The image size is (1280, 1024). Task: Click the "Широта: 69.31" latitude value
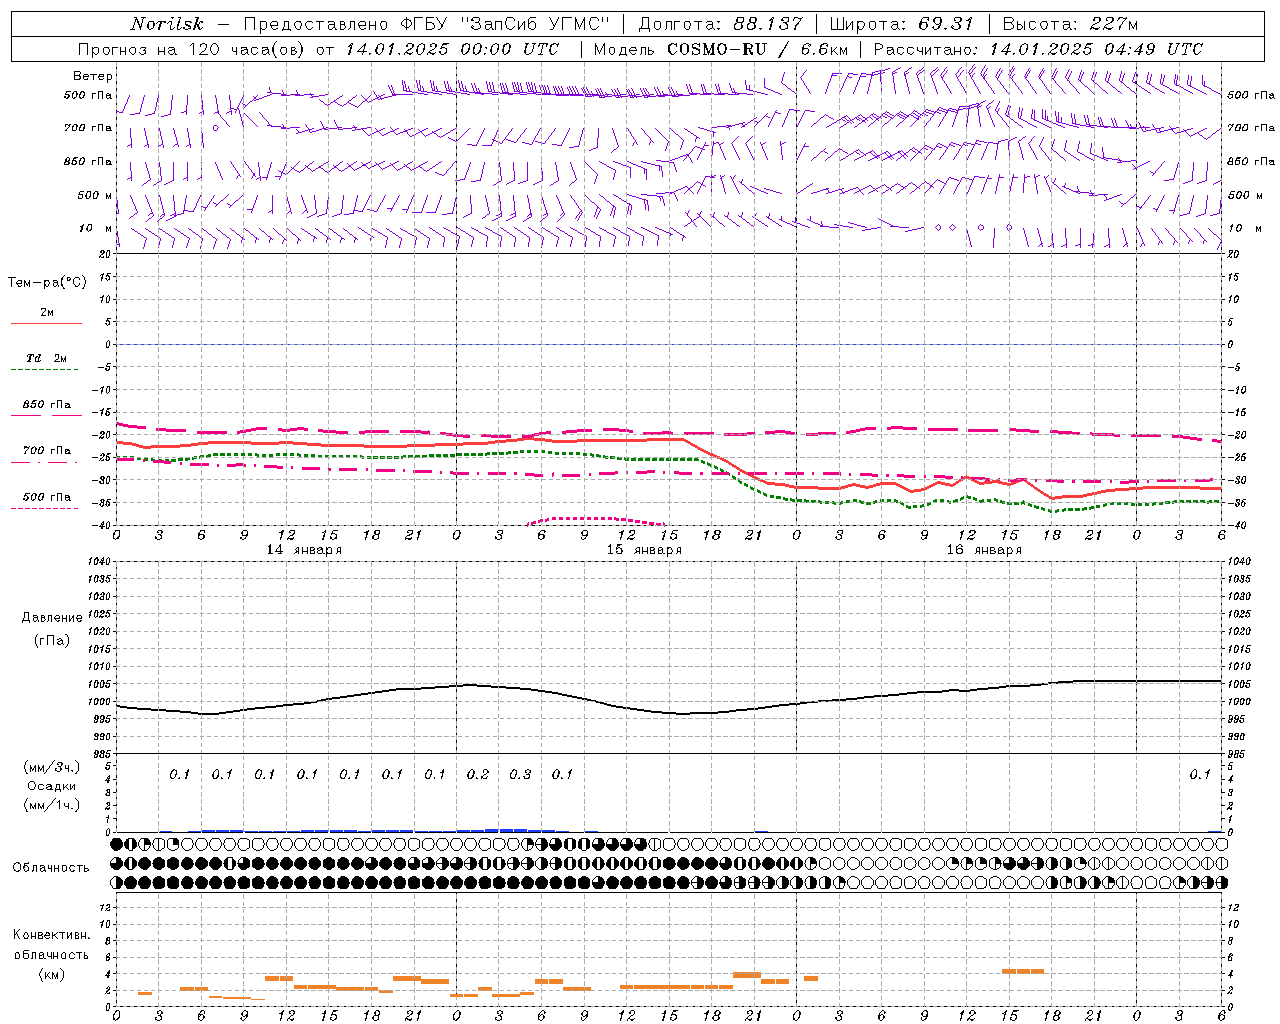[901, 24]
